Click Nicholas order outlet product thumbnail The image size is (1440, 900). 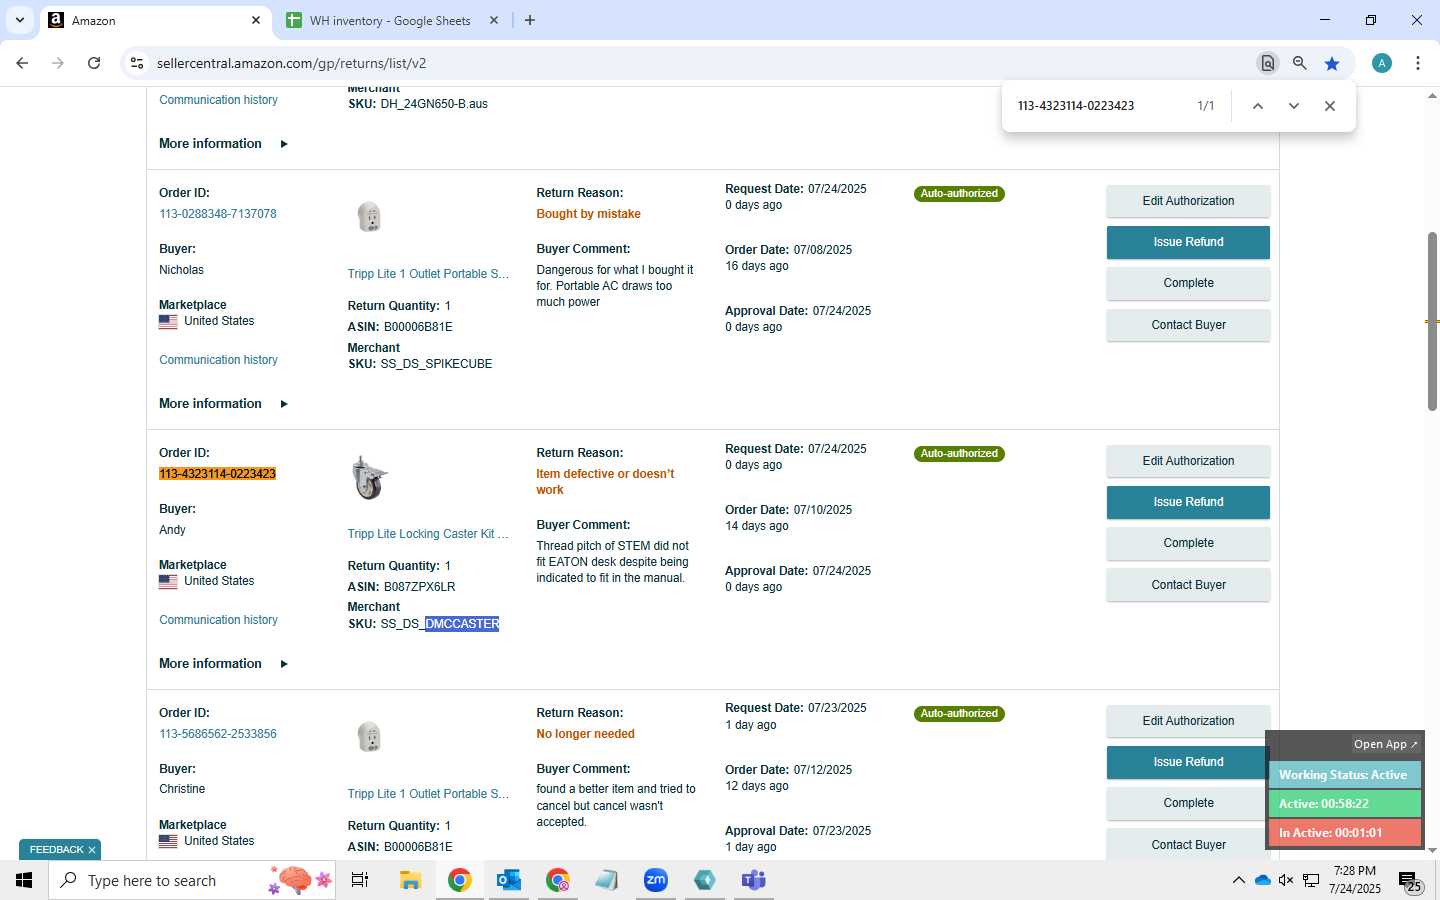(x=369, y=217)
